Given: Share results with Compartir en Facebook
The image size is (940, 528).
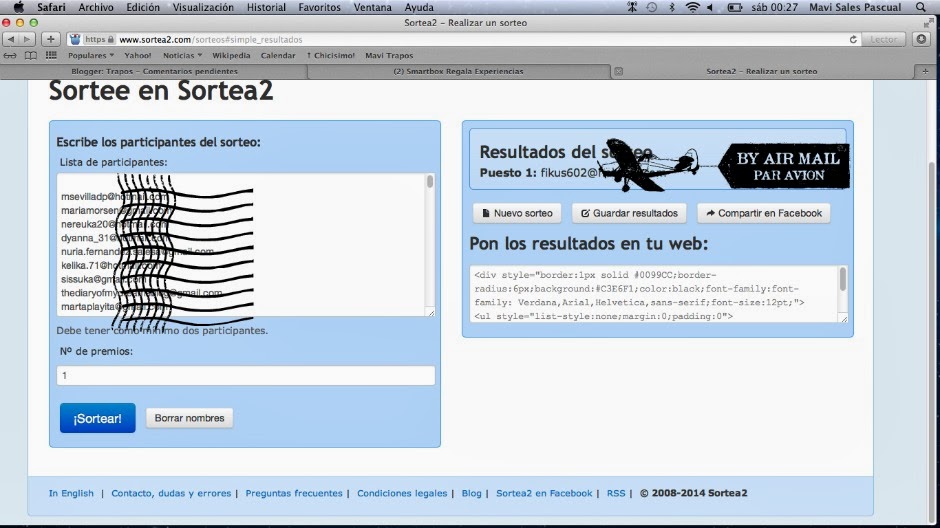Looking at the screenshot, I should tap(763, 213).
